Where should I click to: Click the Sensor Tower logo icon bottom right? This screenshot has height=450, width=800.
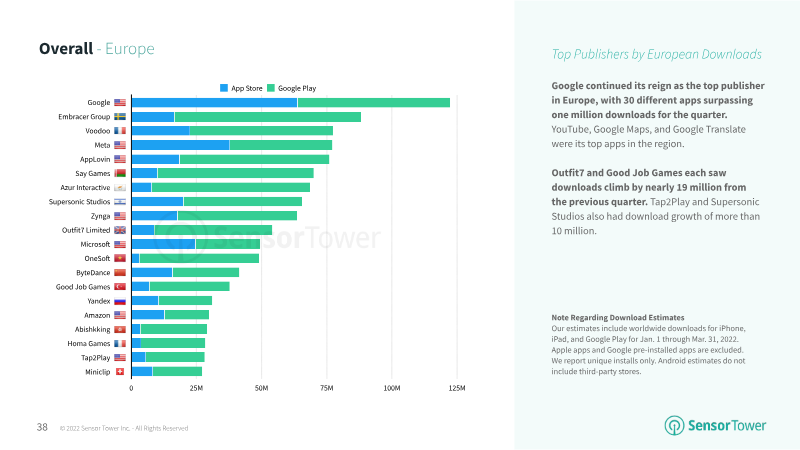point(674,426)
